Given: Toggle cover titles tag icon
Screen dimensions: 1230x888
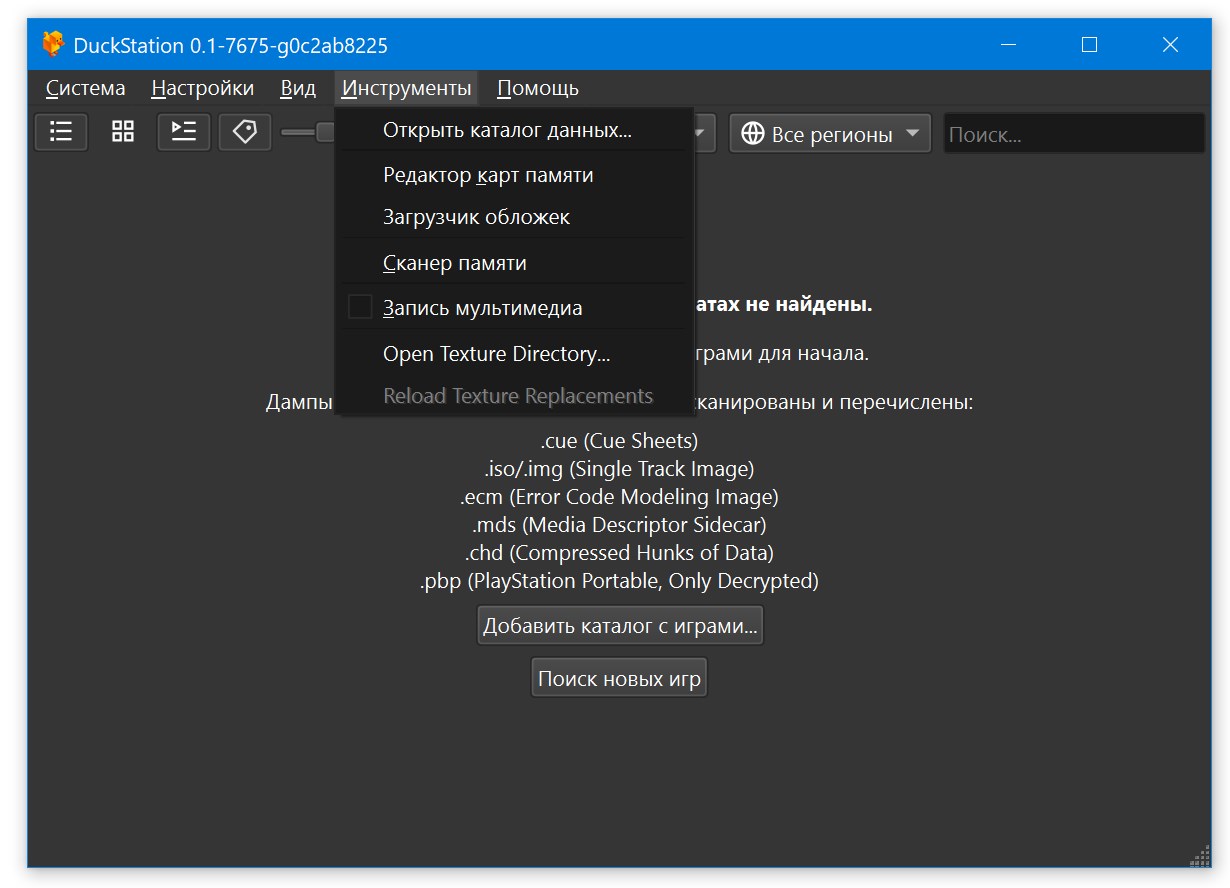Looking at the screenshot, I should click(245, 132).
